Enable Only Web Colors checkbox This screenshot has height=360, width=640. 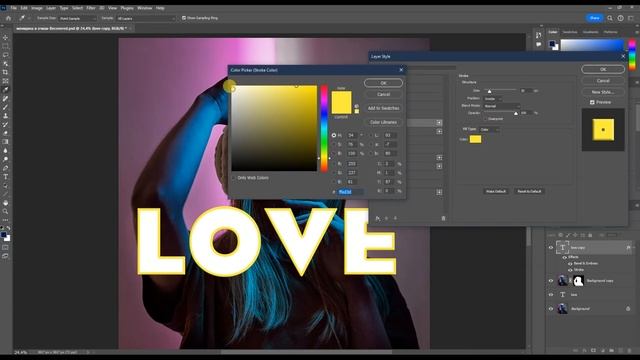[234, 178]
